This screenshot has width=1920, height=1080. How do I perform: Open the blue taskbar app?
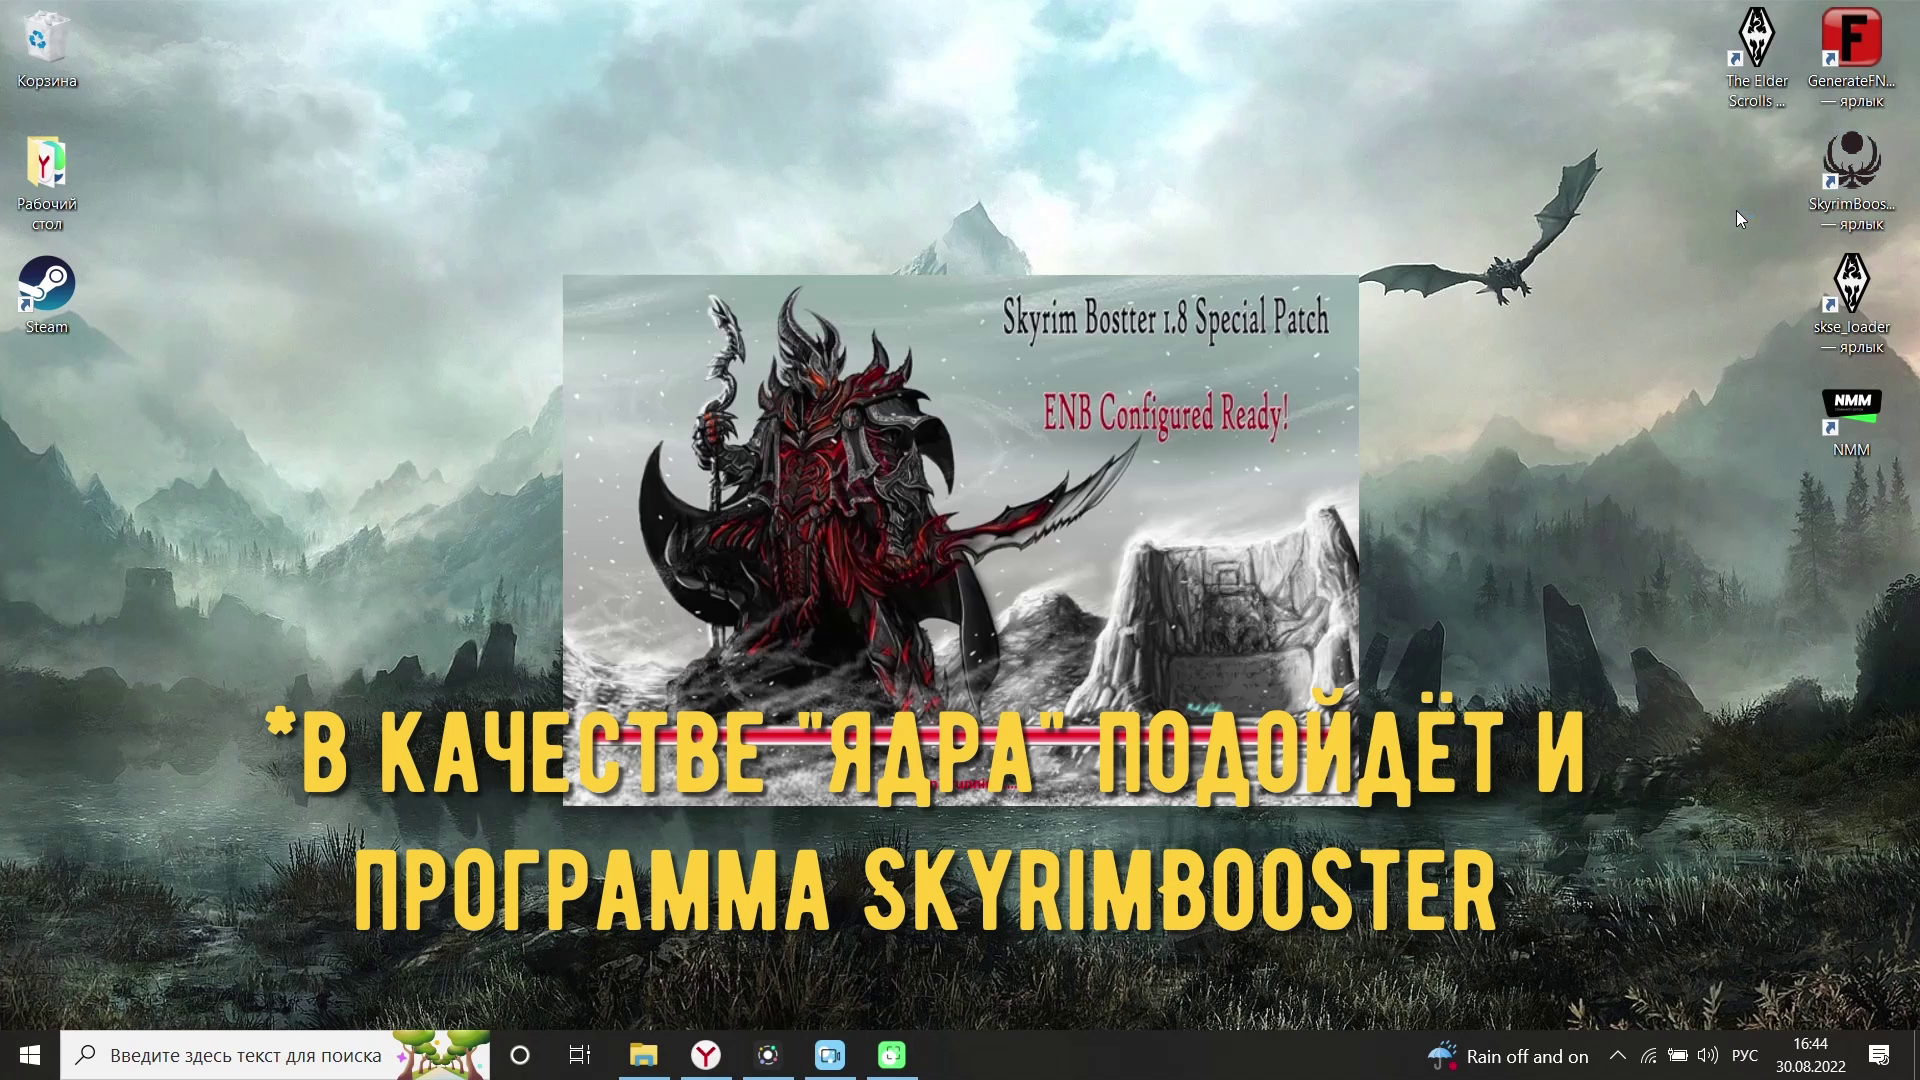pos(830,1055)
